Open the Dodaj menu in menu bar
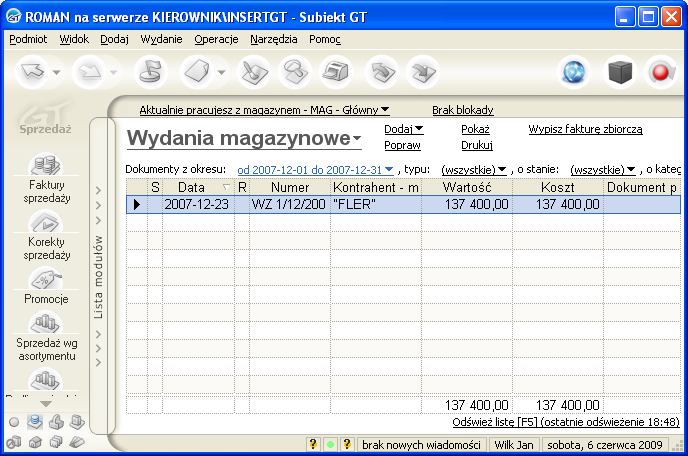Viewport: 688px width, 456px height. point(114,39)
